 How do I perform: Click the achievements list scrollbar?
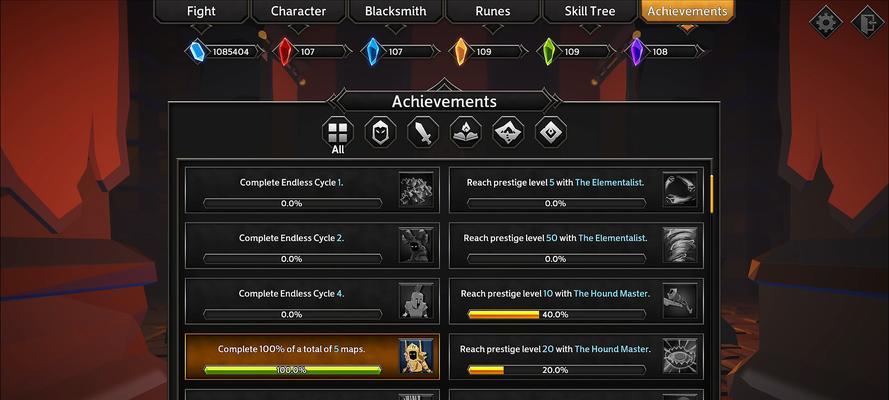712,194
